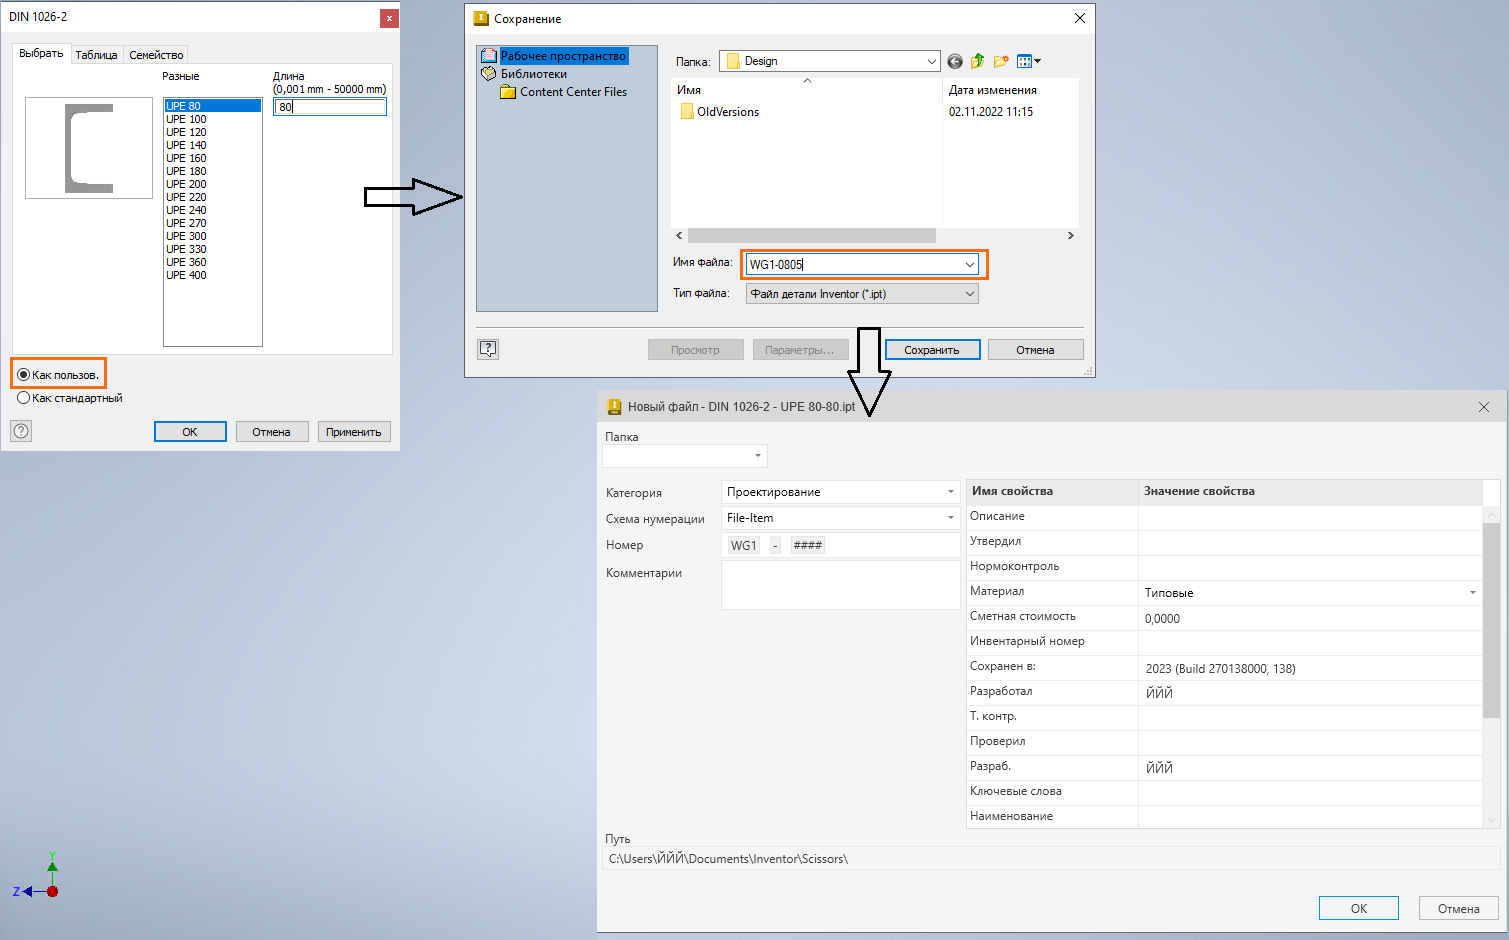
Task: Select UPE 140 in the size list
Action: (x=212, y=145)
